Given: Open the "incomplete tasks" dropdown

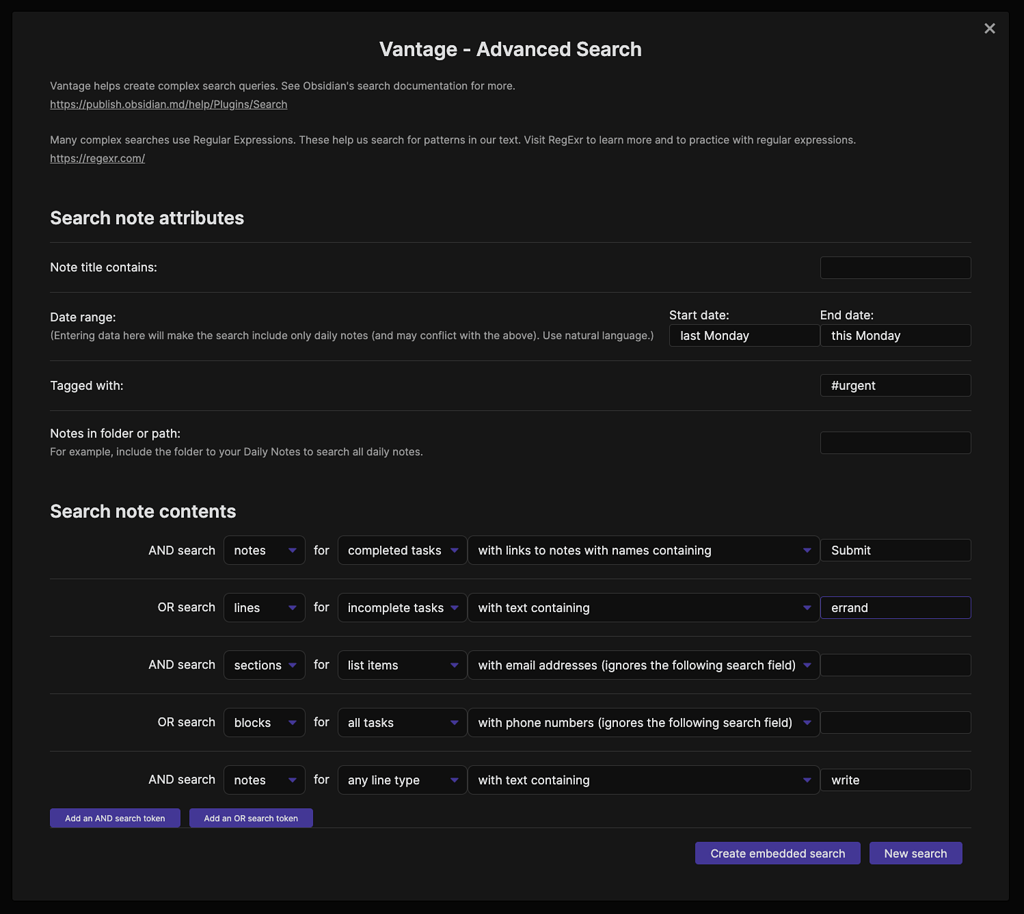Looking at the screenshot, I should pos(401,607).
